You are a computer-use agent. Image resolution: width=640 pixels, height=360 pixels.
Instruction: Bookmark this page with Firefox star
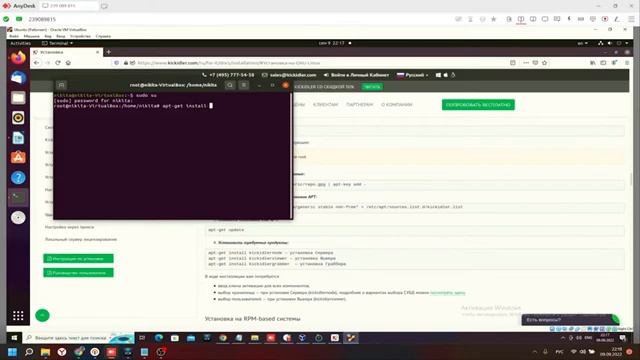(544, 63)
